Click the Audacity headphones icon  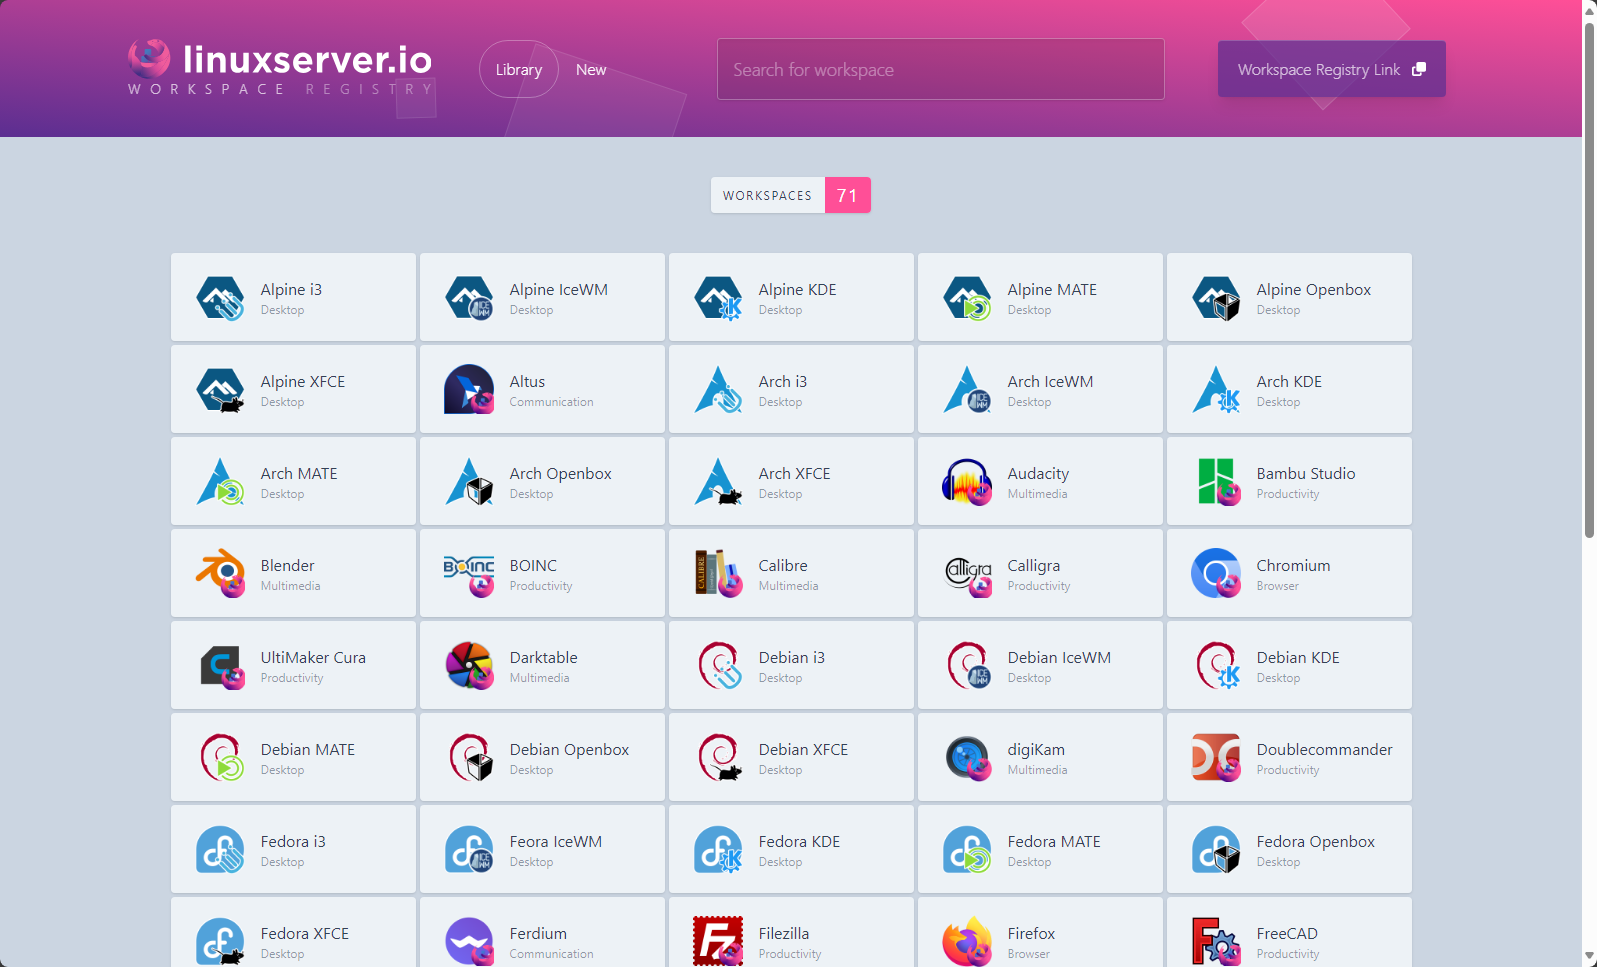pos(967,481)
